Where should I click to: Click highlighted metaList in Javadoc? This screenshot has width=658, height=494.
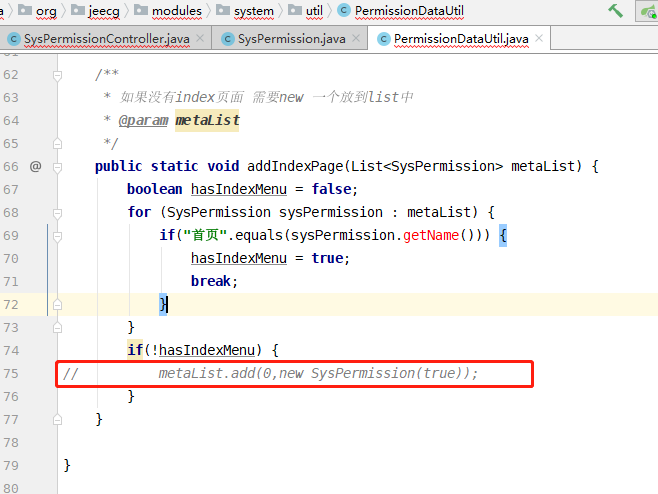coord(207,120)
